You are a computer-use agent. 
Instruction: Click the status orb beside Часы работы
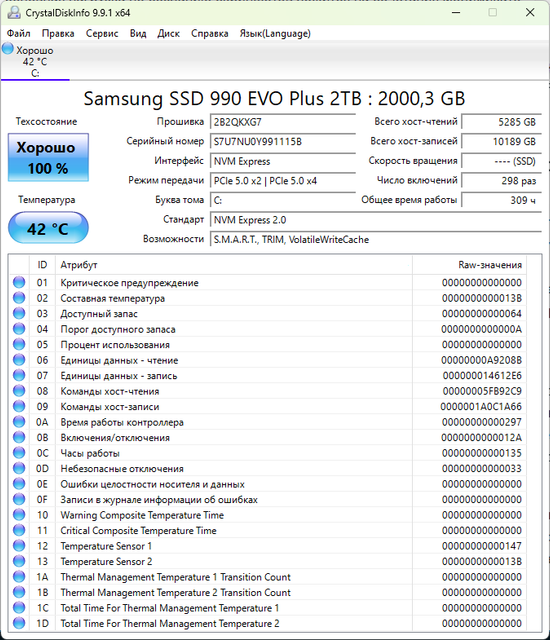click(x=19, y=453)
